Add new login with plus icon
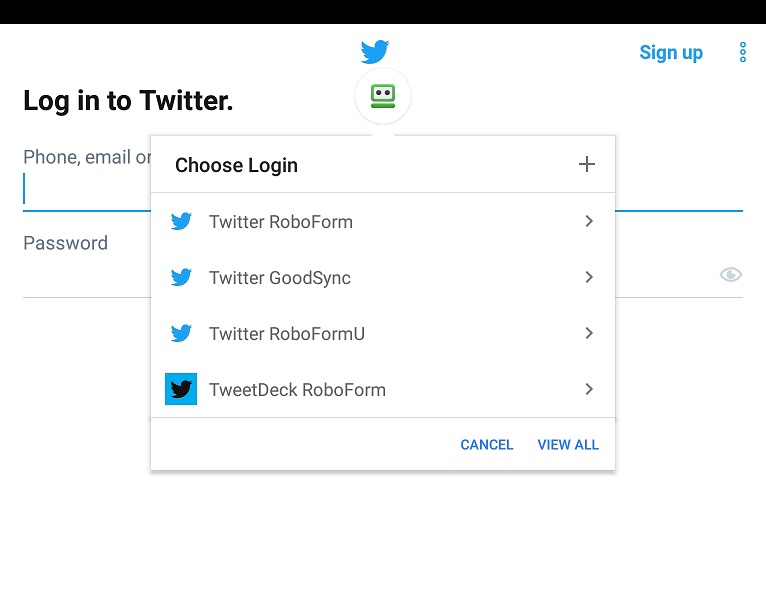This screenshot has height=597, width=766. point(587,164)
